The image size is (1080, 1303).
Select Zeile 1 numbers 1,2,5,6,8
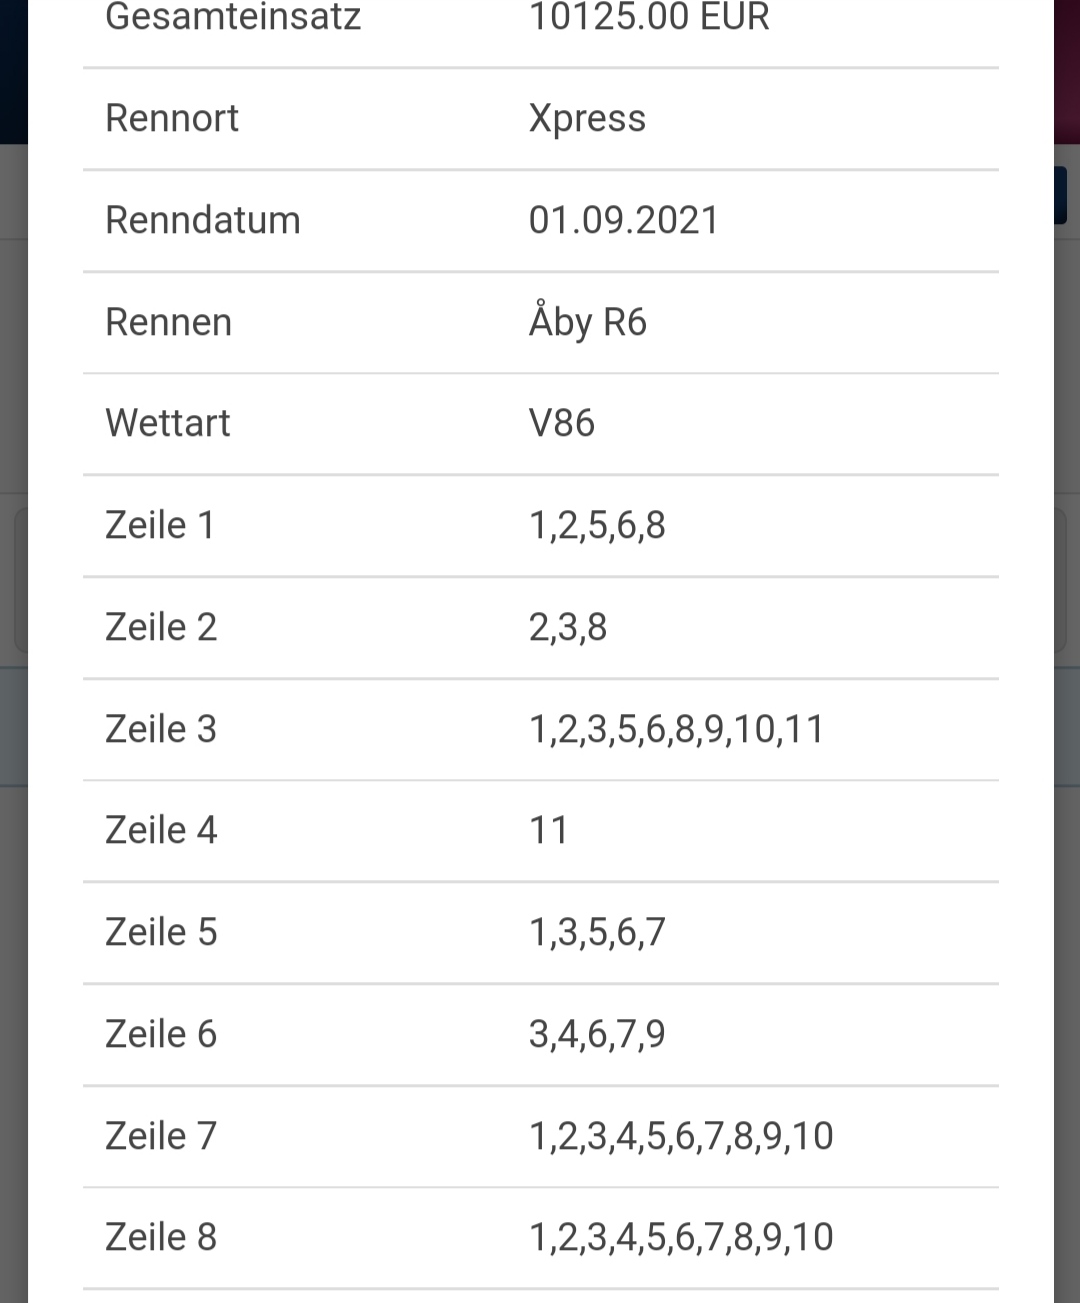coord(597,526)
